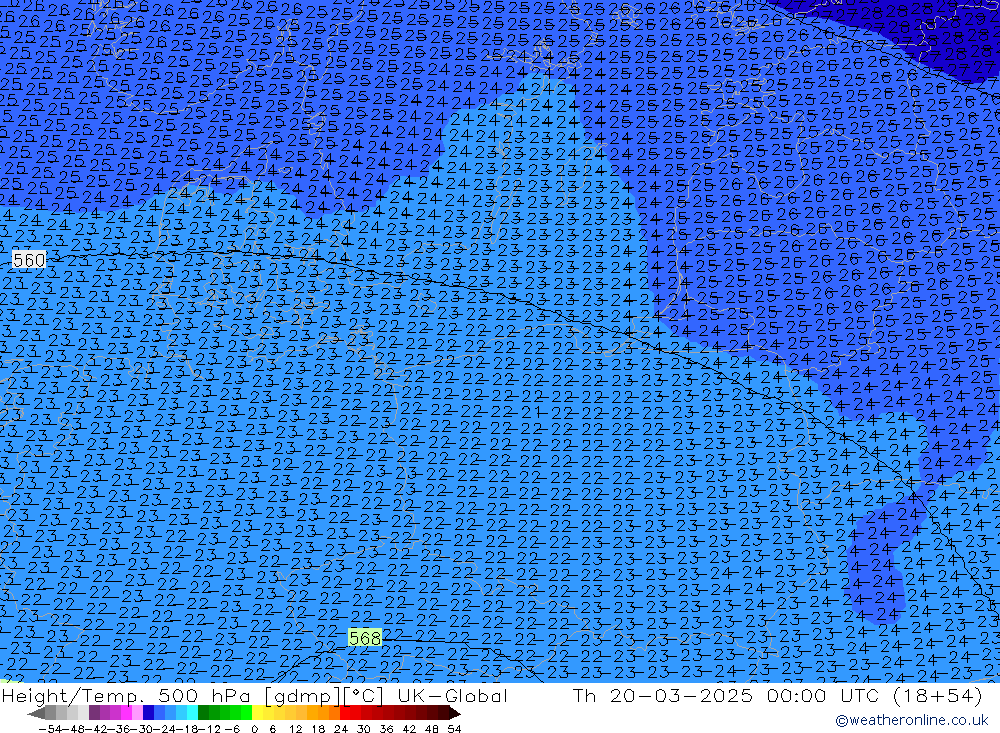Click the bright red legend swatch at 24

click(345, 713)
